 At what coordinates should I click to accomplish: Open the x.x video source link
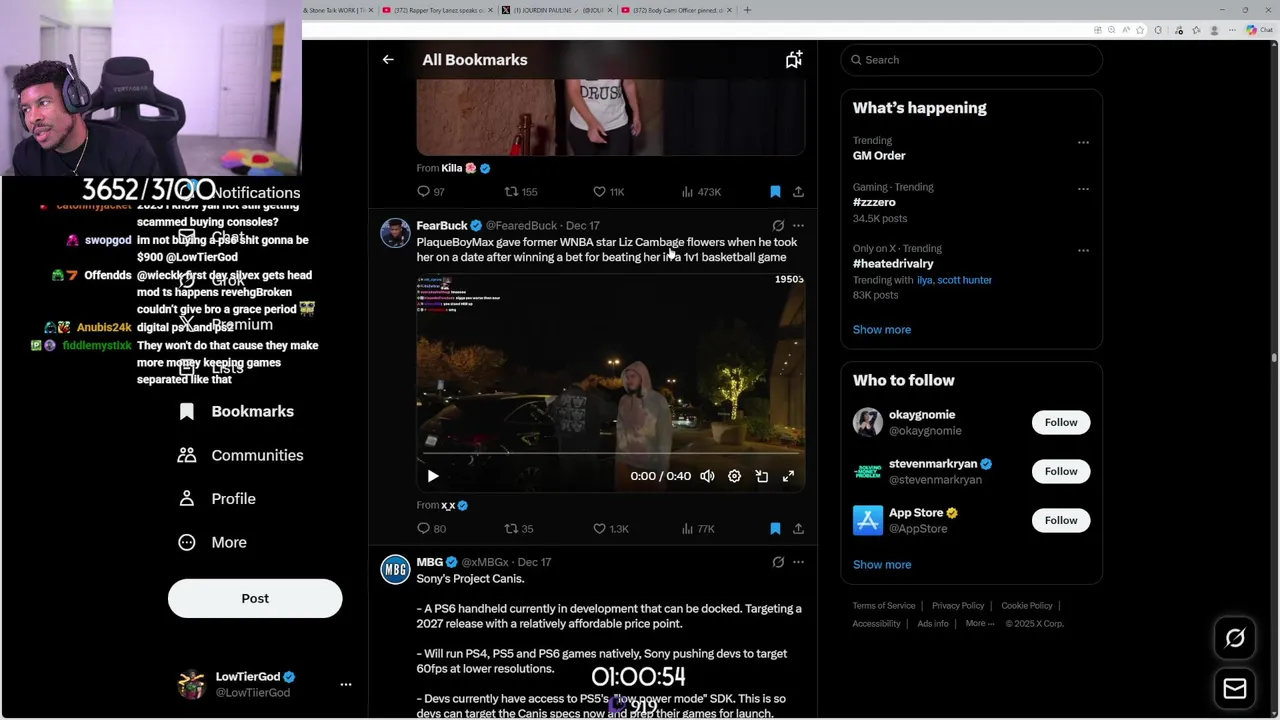(448, 505)
